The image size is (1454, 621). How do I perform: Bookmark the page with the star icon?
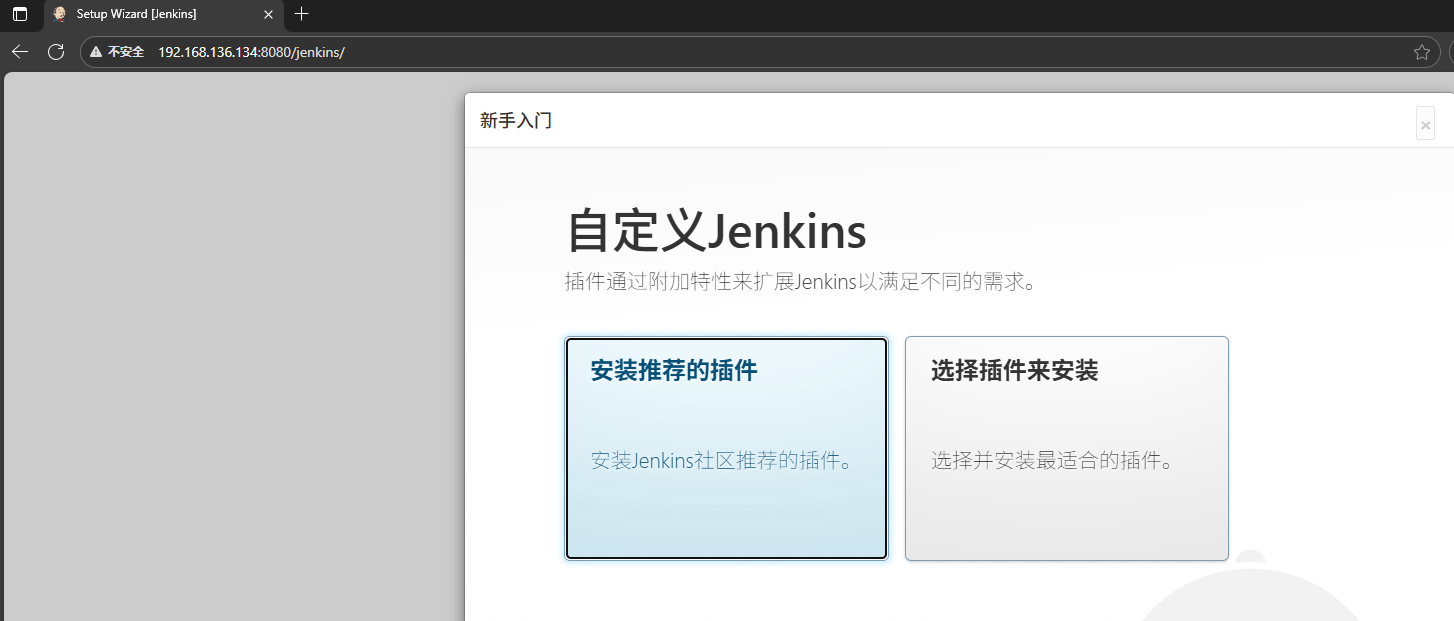coord(1421,51)
